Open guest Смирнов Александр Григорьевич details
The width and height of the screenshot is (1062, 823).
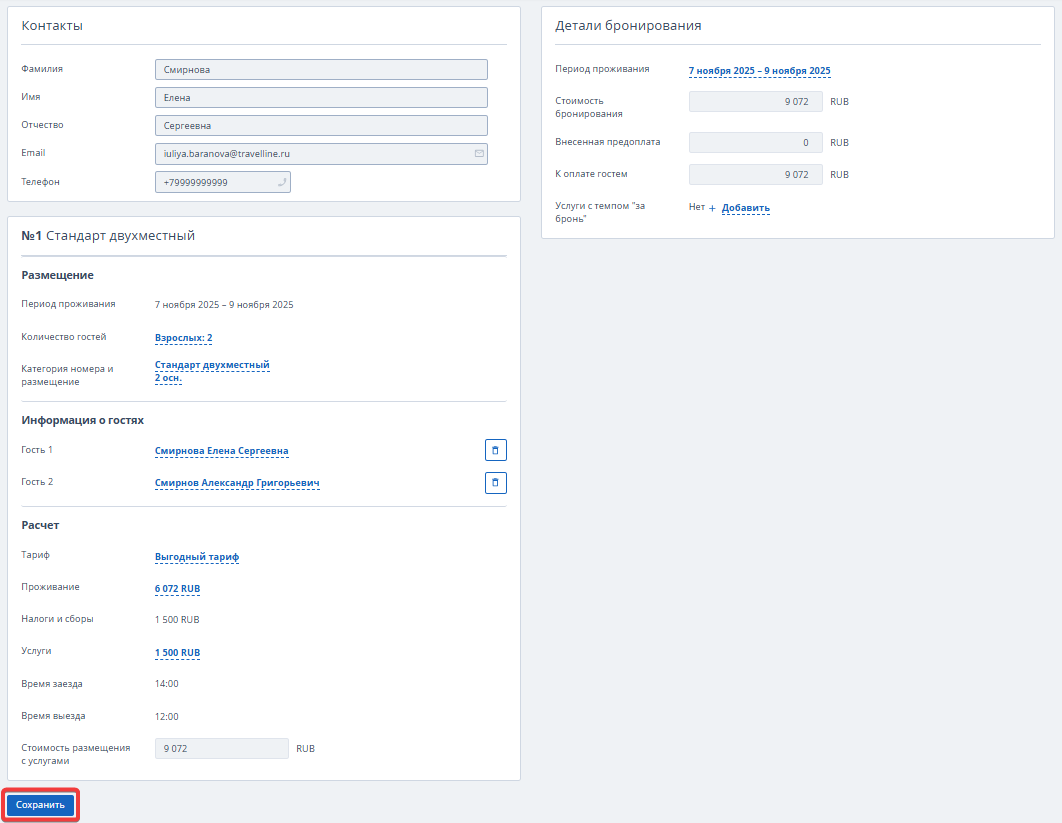237,483
